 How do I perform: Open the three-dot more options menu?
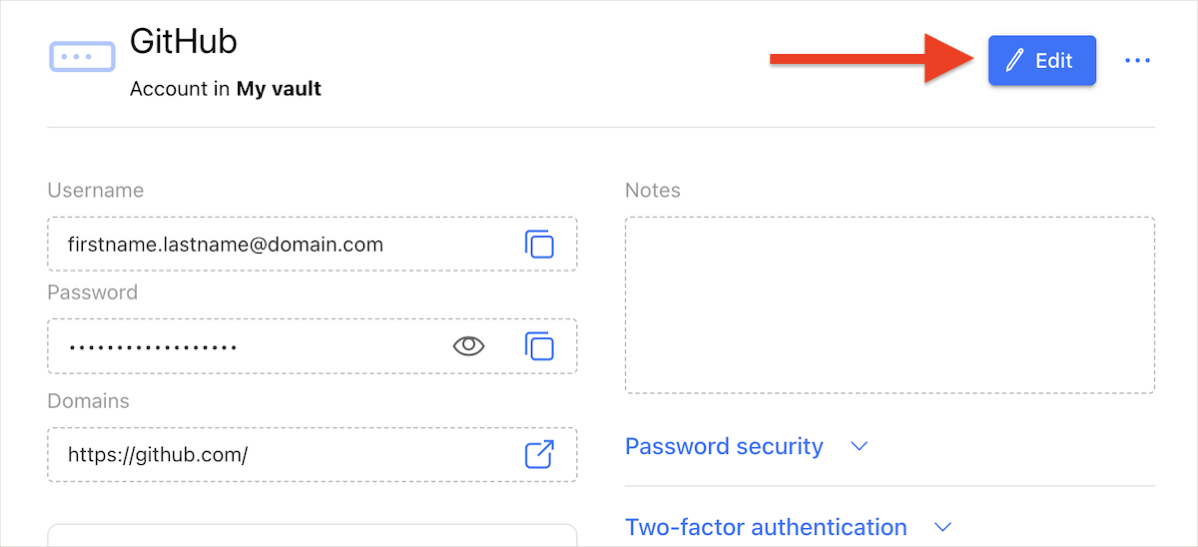point(1138,60)
